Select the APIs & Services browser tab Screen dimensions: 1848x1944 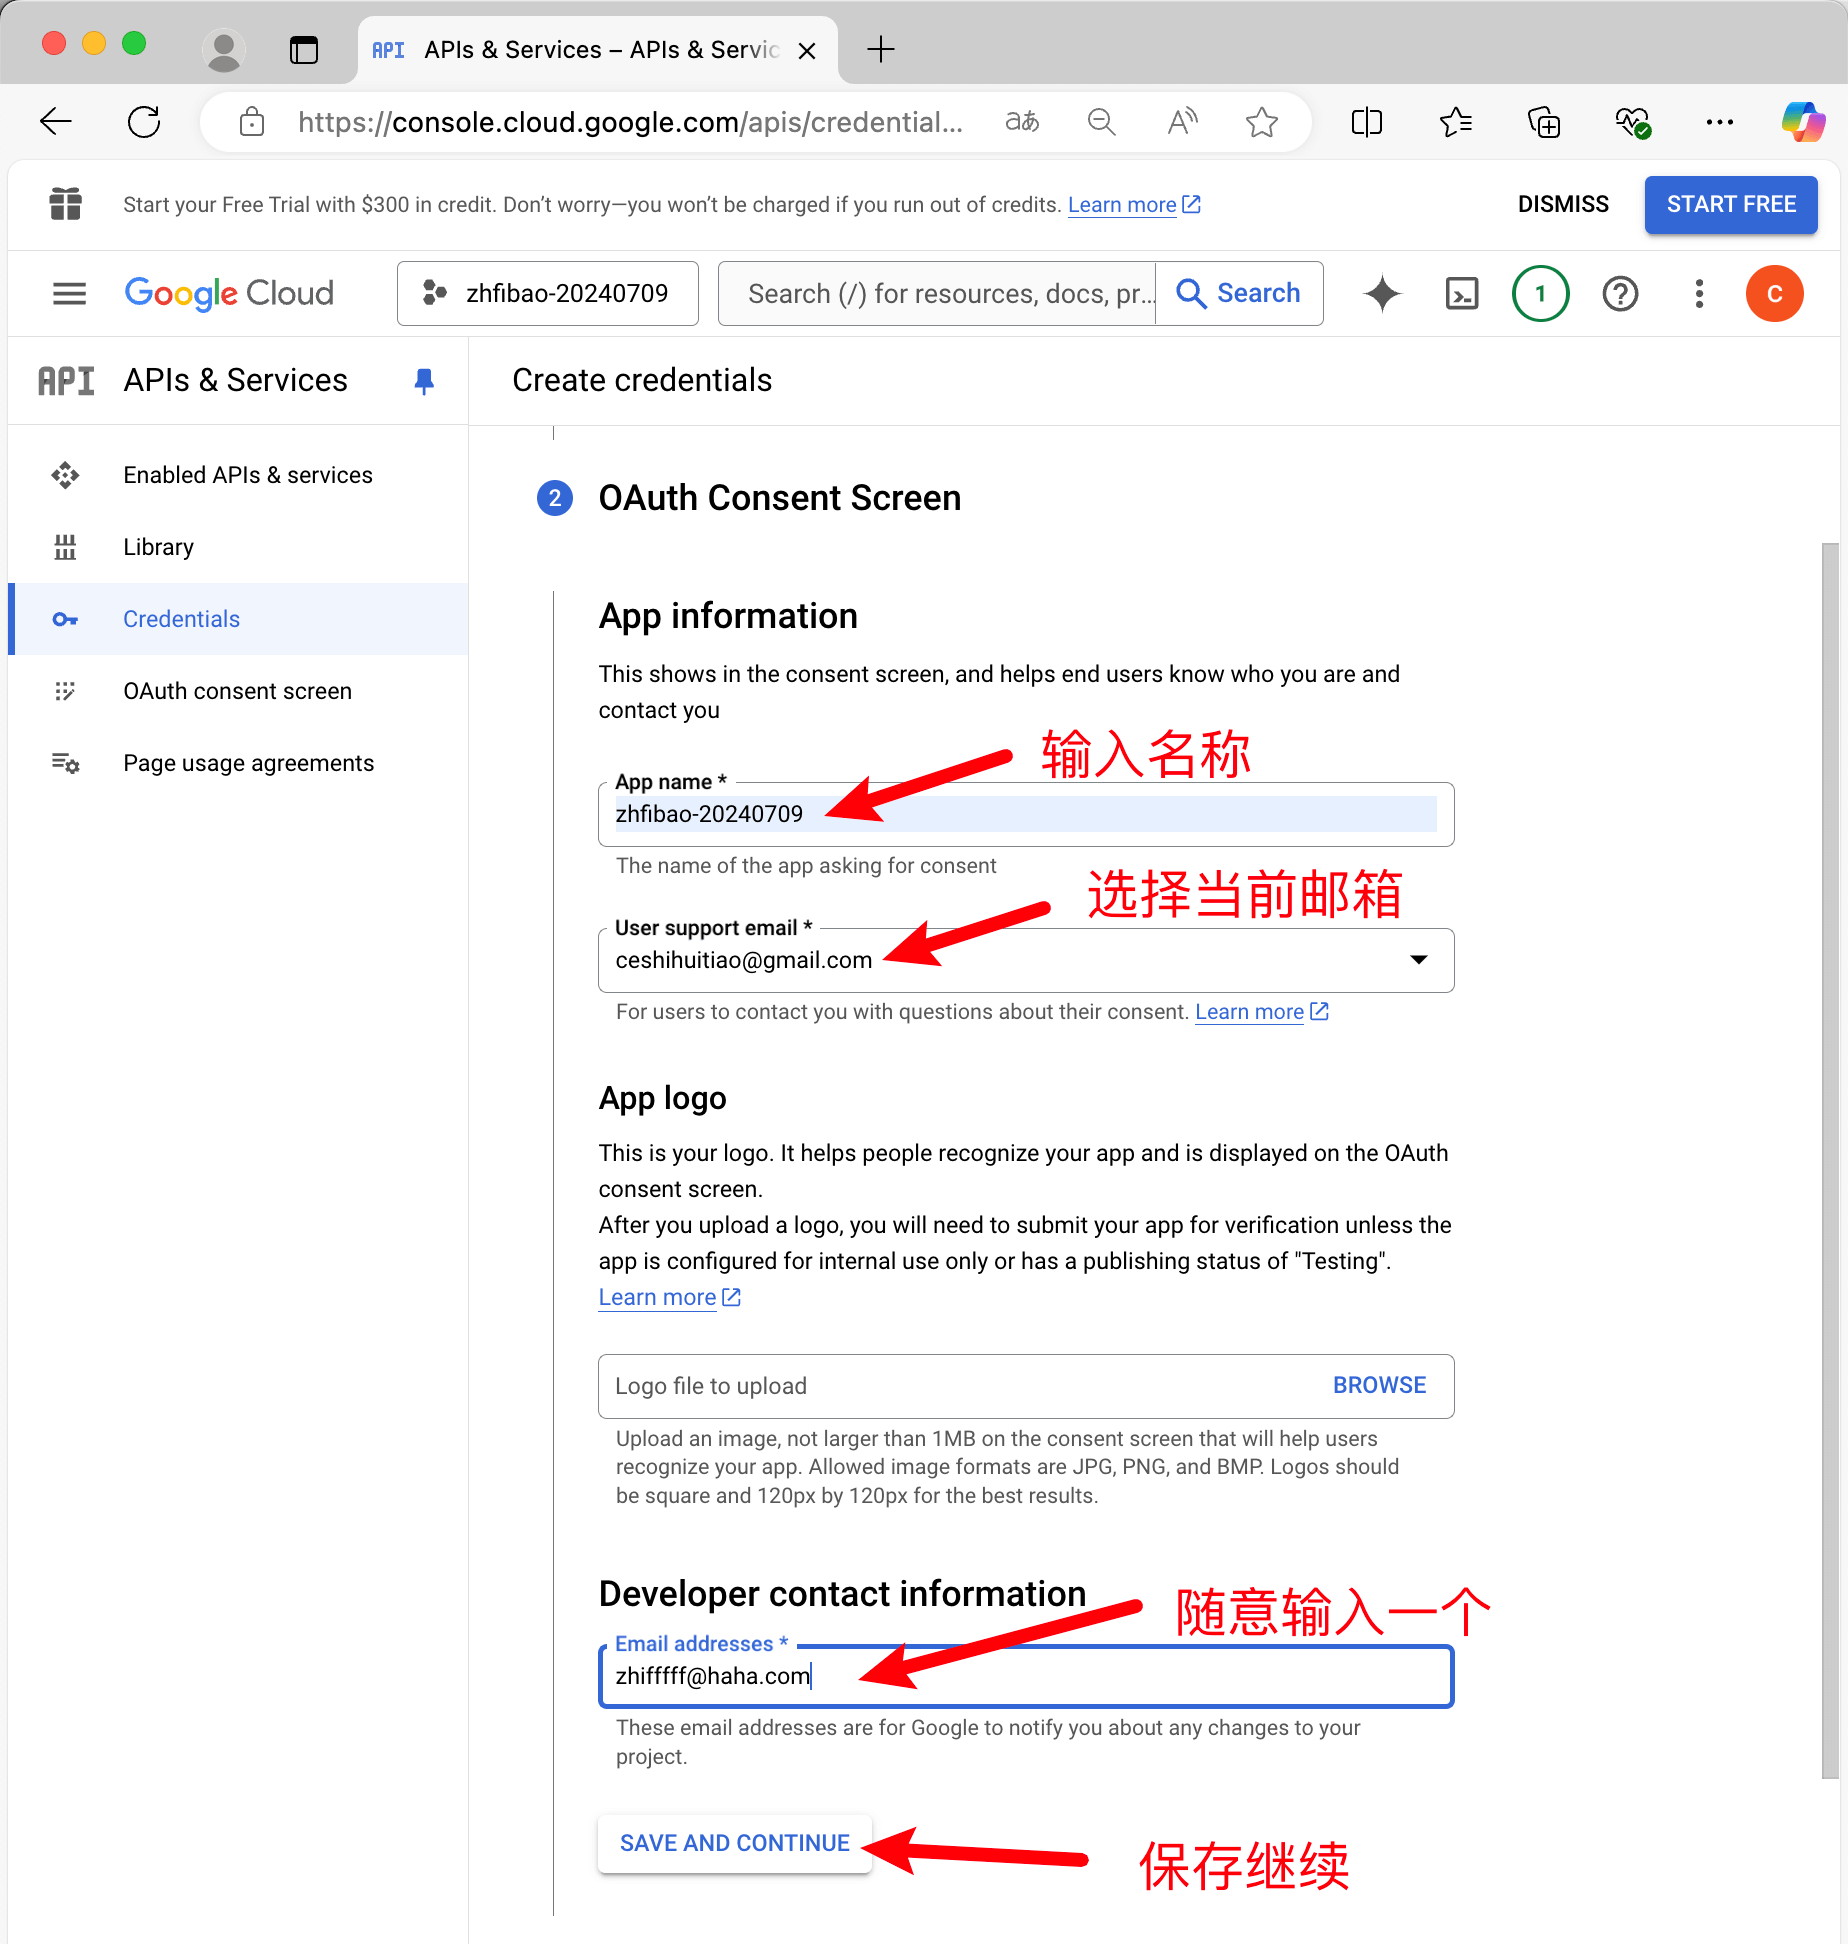[597, 50]
